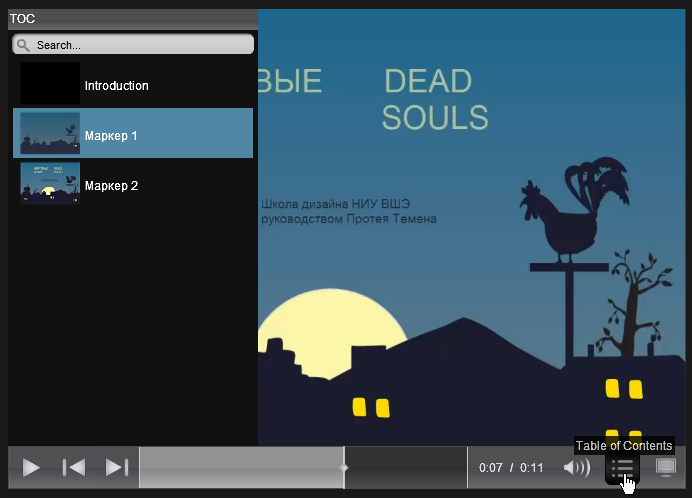Skip to next marker with forward button
The height and width of the screenshot is (498, 692).
point(117,468)
